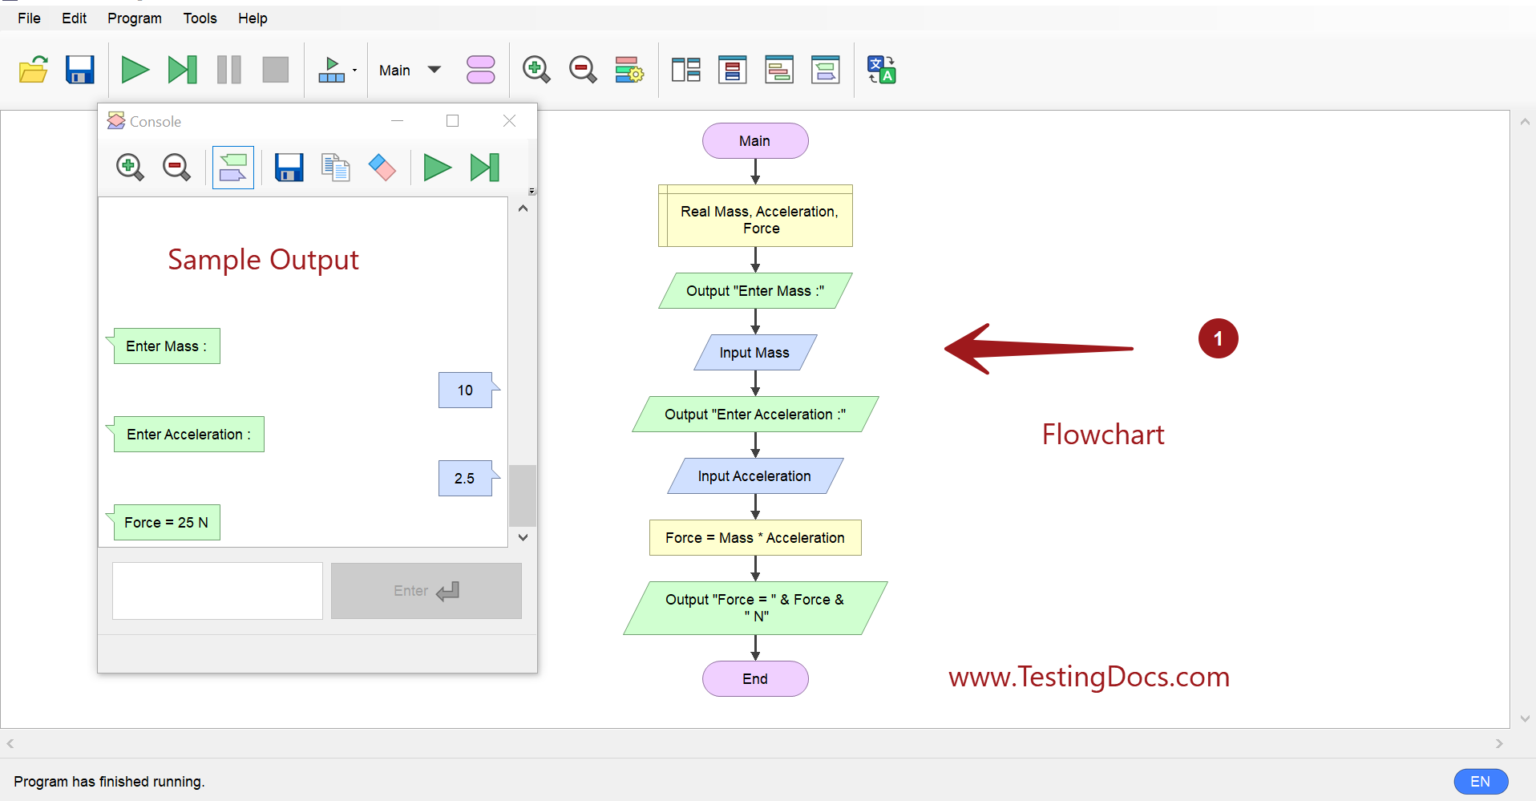Screen dimensions: 1536x801
Task: Copy console output to clipboard
Action: pyautogui.click(x=335, y=167)
